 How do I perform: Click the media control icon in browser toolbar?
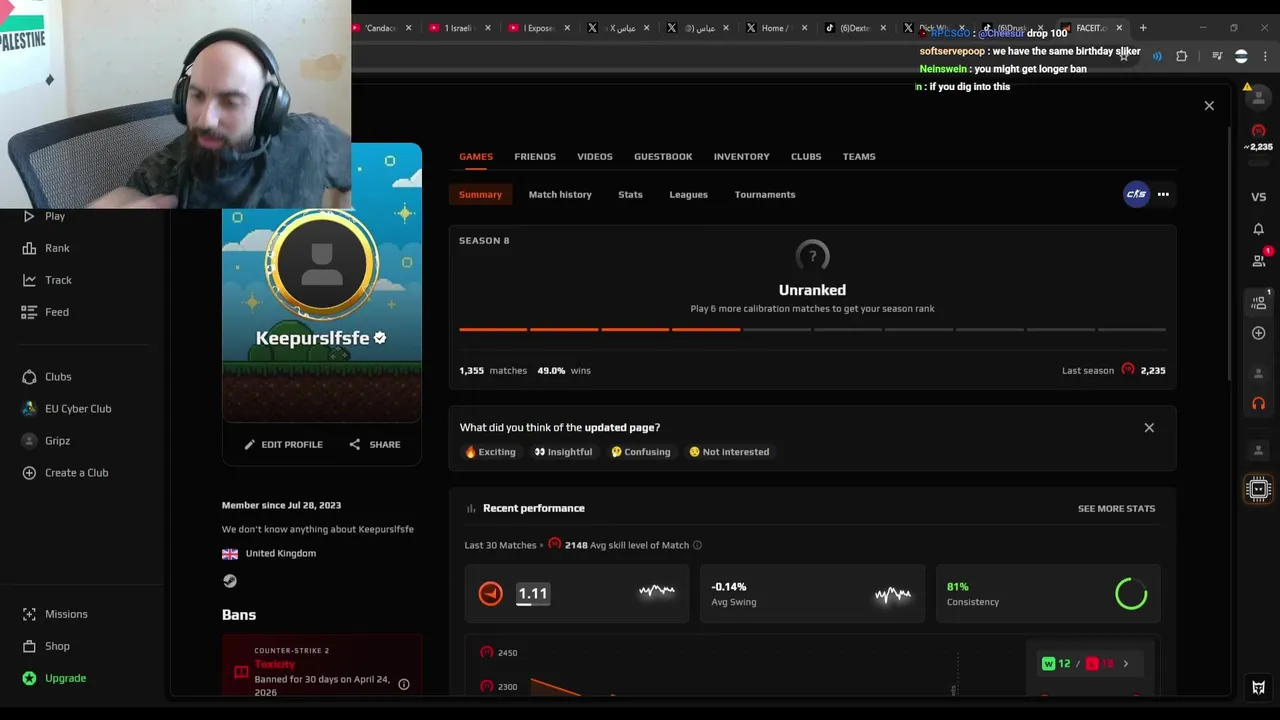pyautogui.click(x=1217, y=56)
